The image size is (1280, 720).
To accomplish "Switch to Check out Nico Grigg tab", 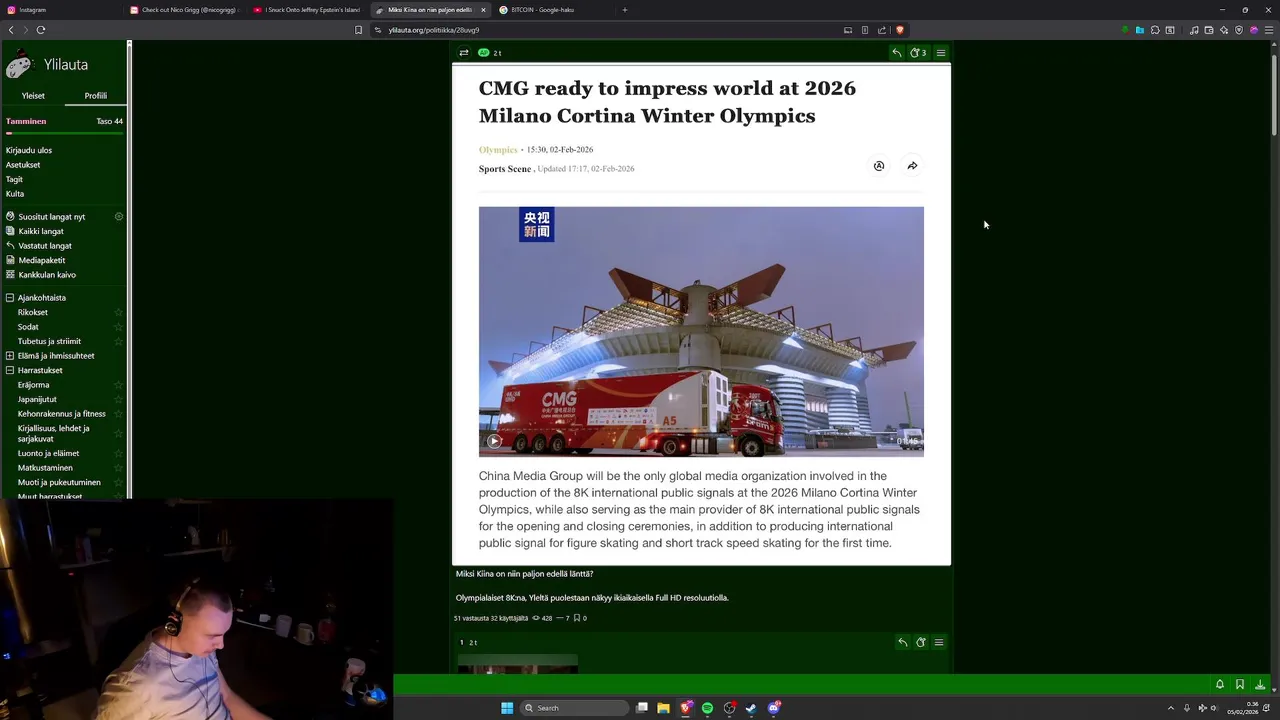I will (x=185, y=10).
